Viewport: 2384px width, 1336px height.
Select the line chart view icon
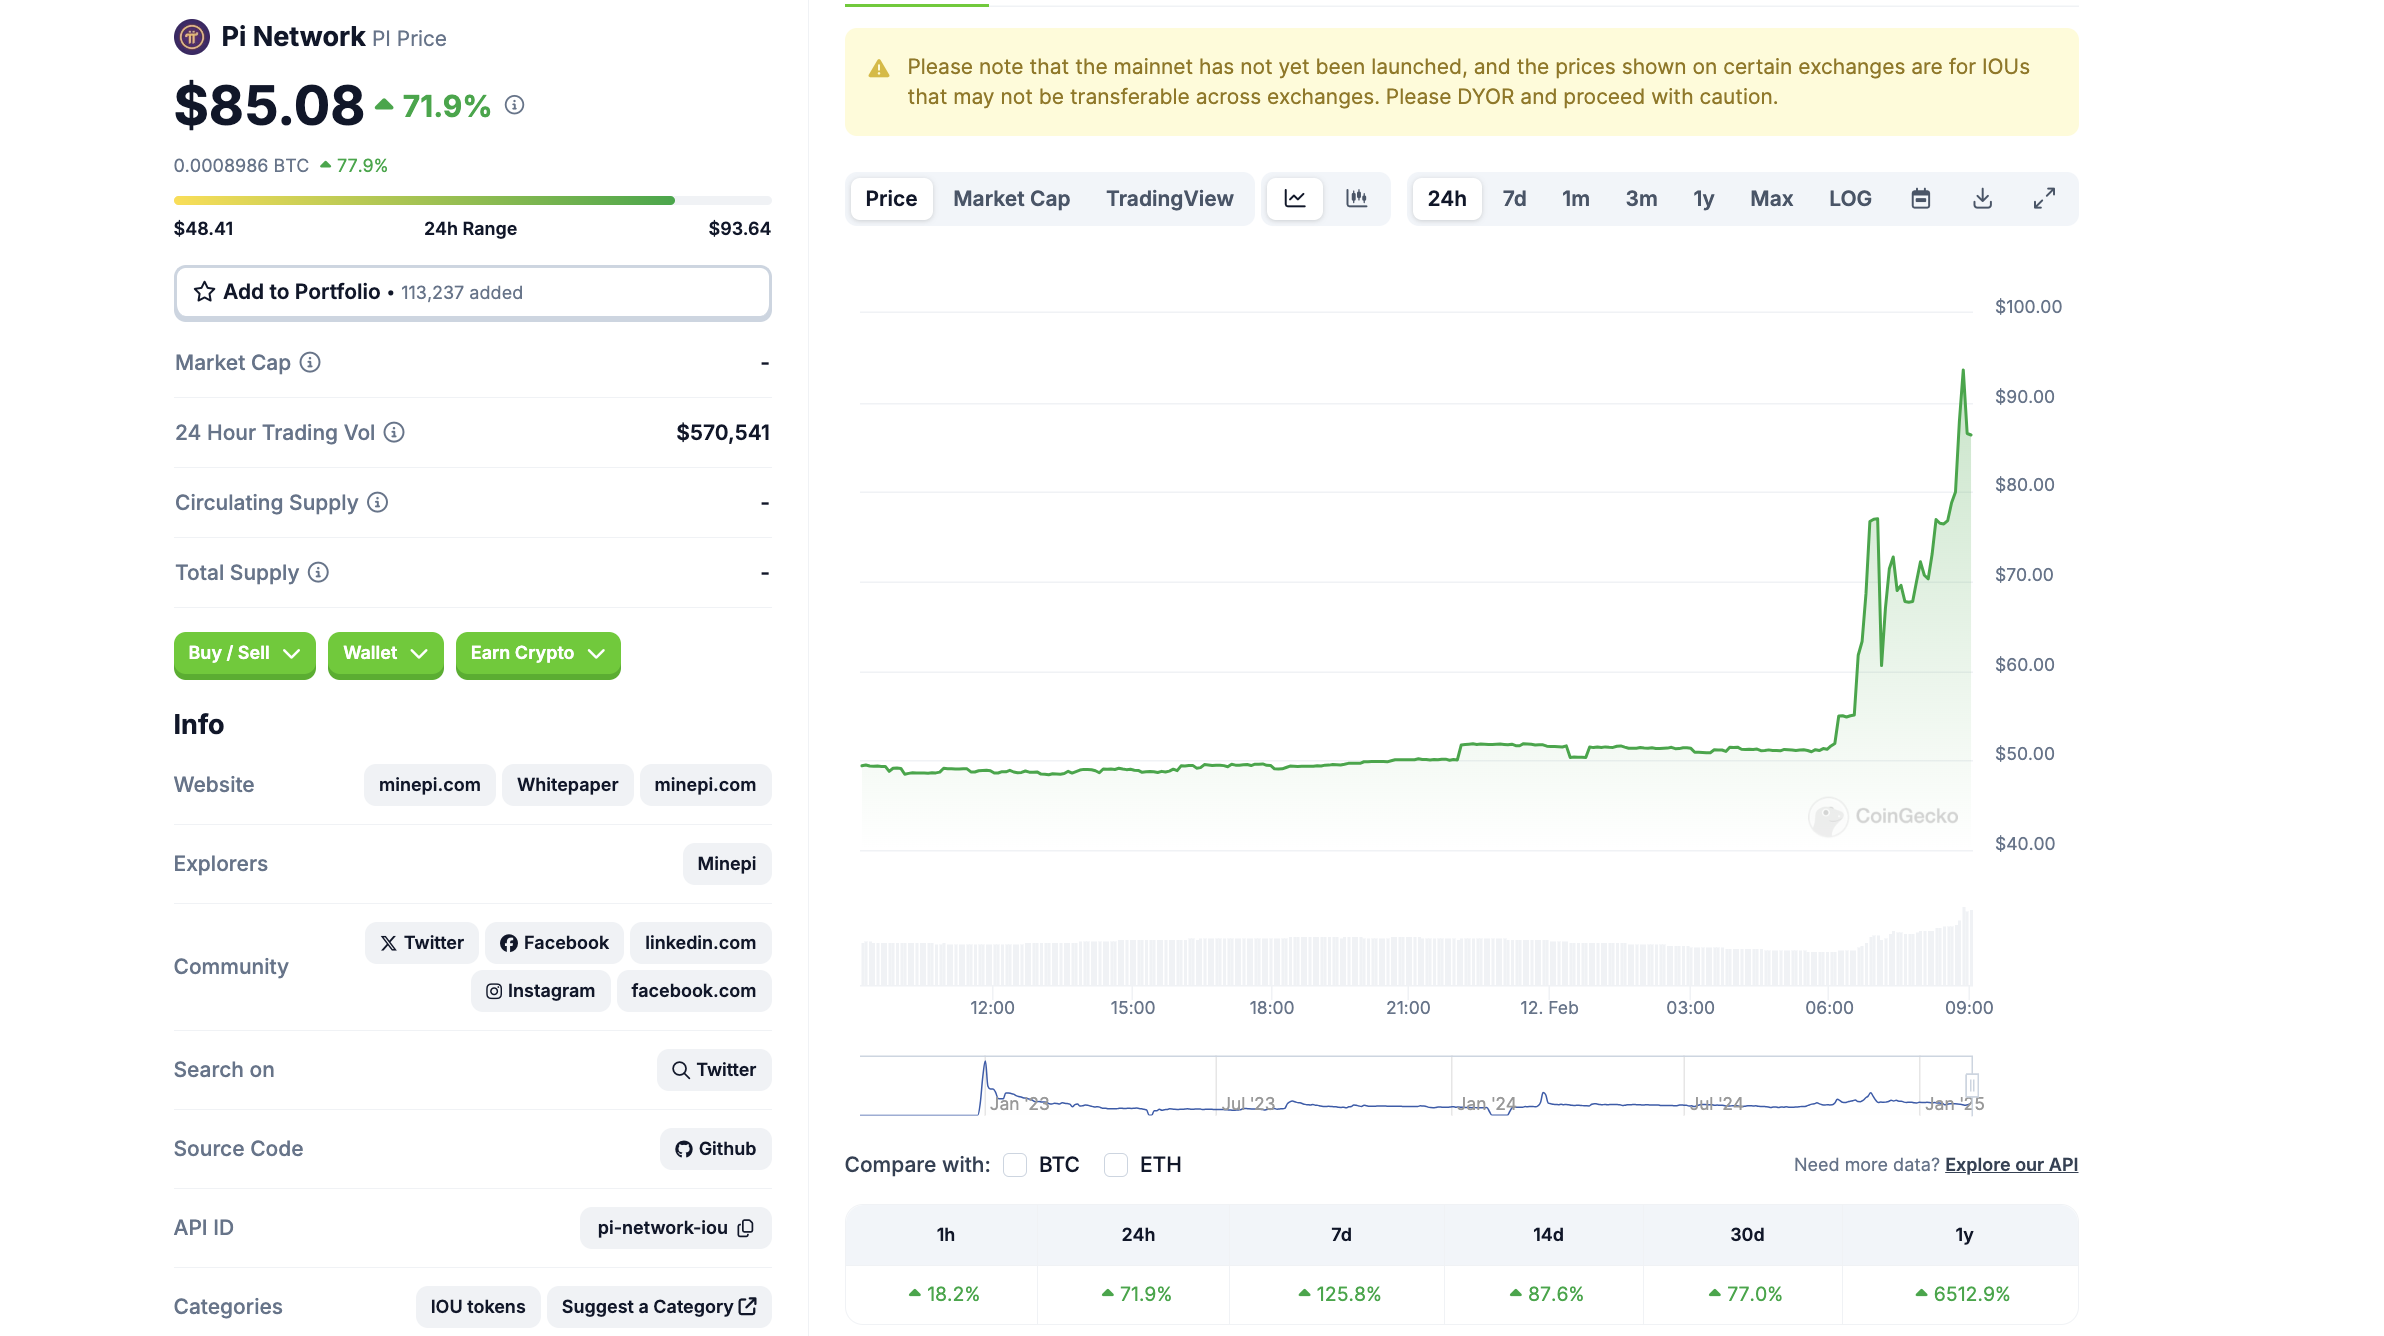1294,198
